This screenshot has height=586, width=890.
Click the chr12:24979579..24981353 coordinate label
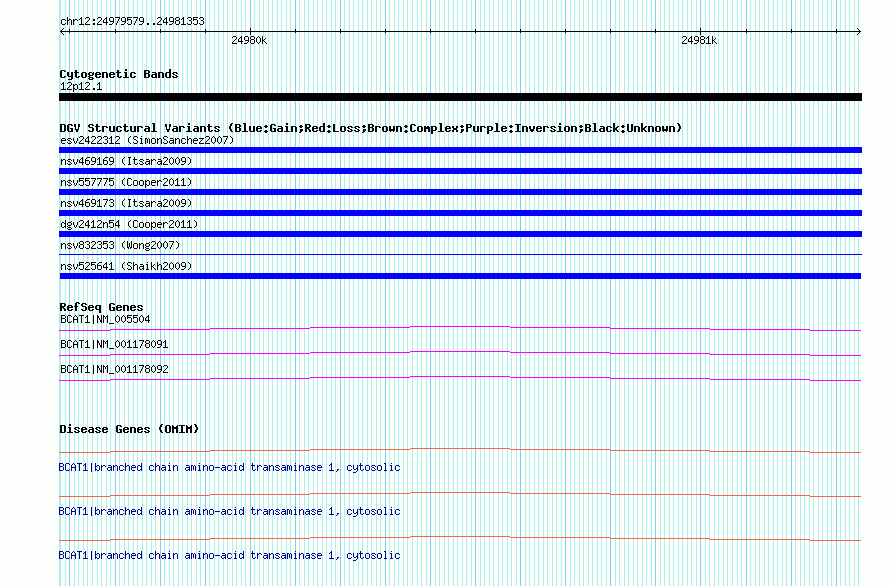click(x=132, y=21)
